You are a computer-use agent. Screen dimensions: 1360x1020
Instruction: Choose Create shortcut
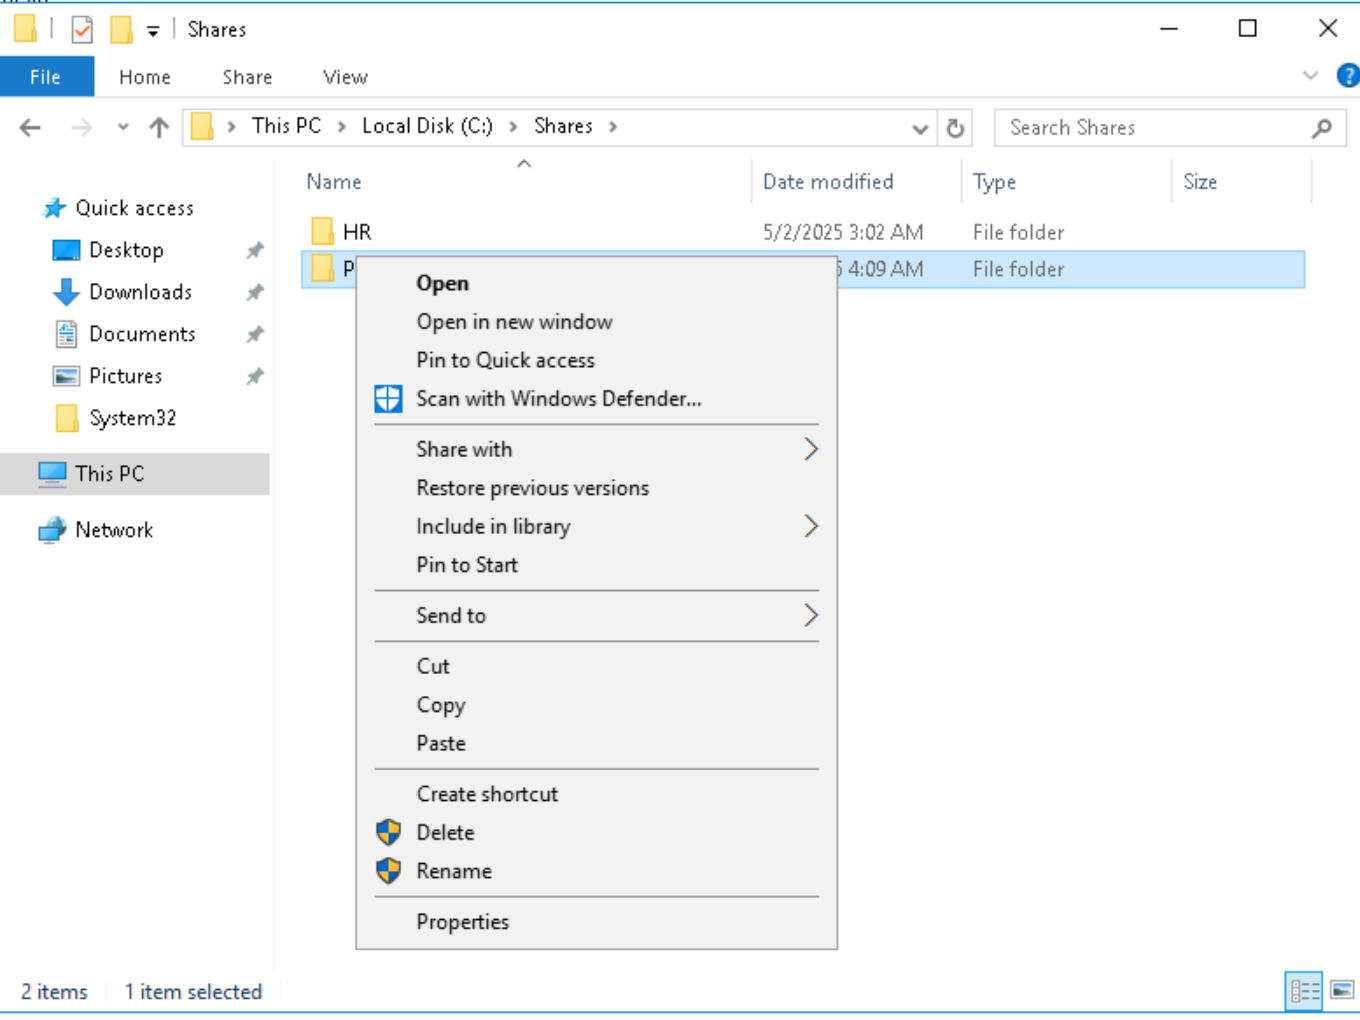(x=596, y=794)
